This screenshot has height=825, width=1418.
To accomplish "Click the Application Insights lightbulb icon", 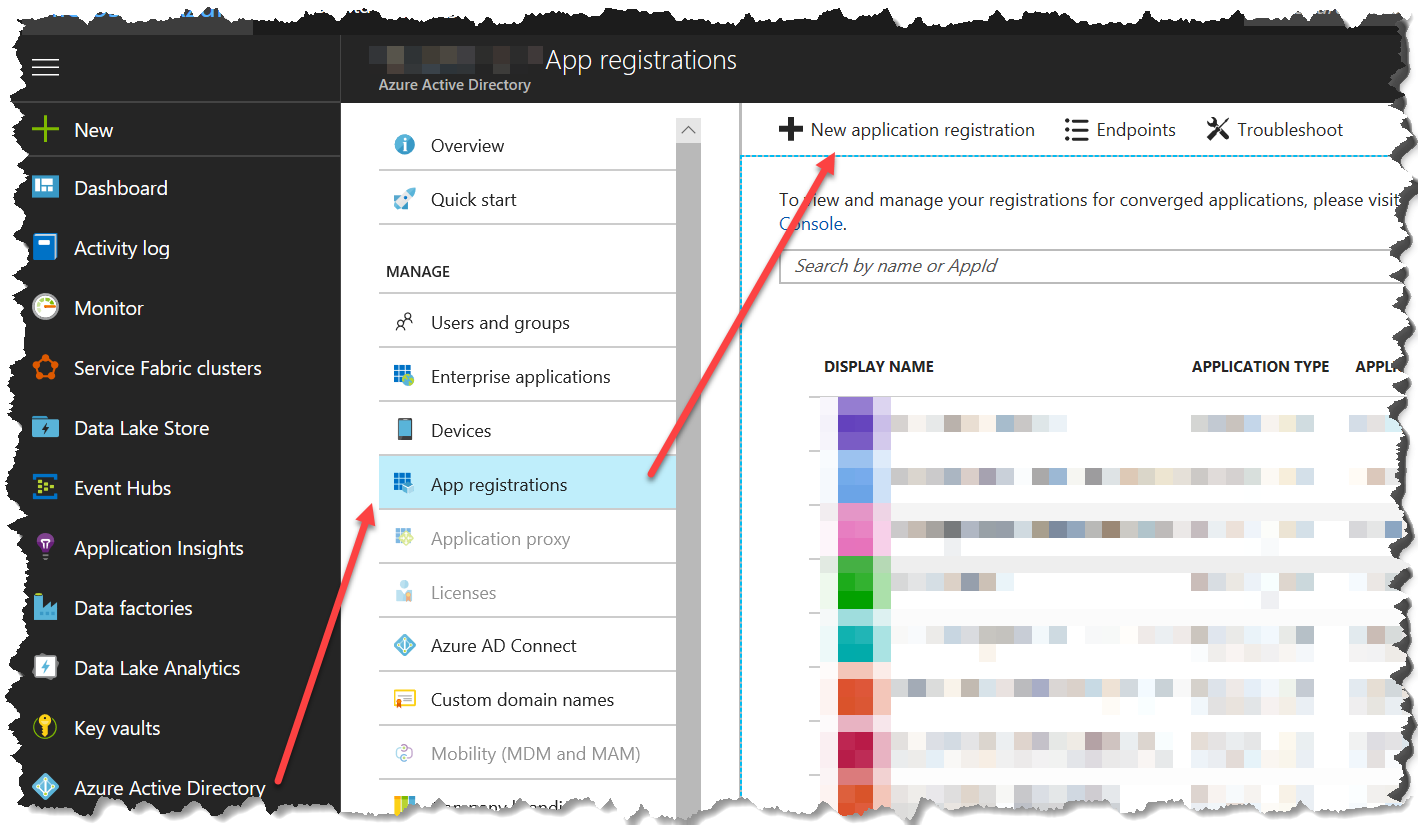I will click(x=46, y=547).
